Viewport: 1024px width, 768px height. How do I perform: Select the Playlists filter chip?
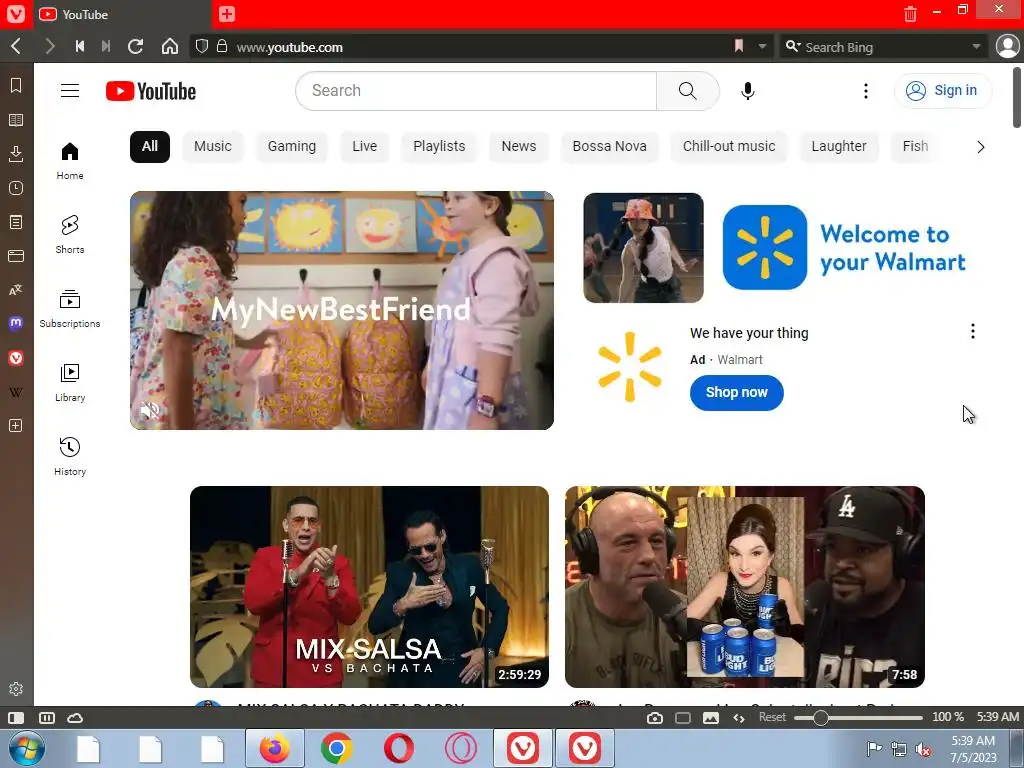[439, 146]
